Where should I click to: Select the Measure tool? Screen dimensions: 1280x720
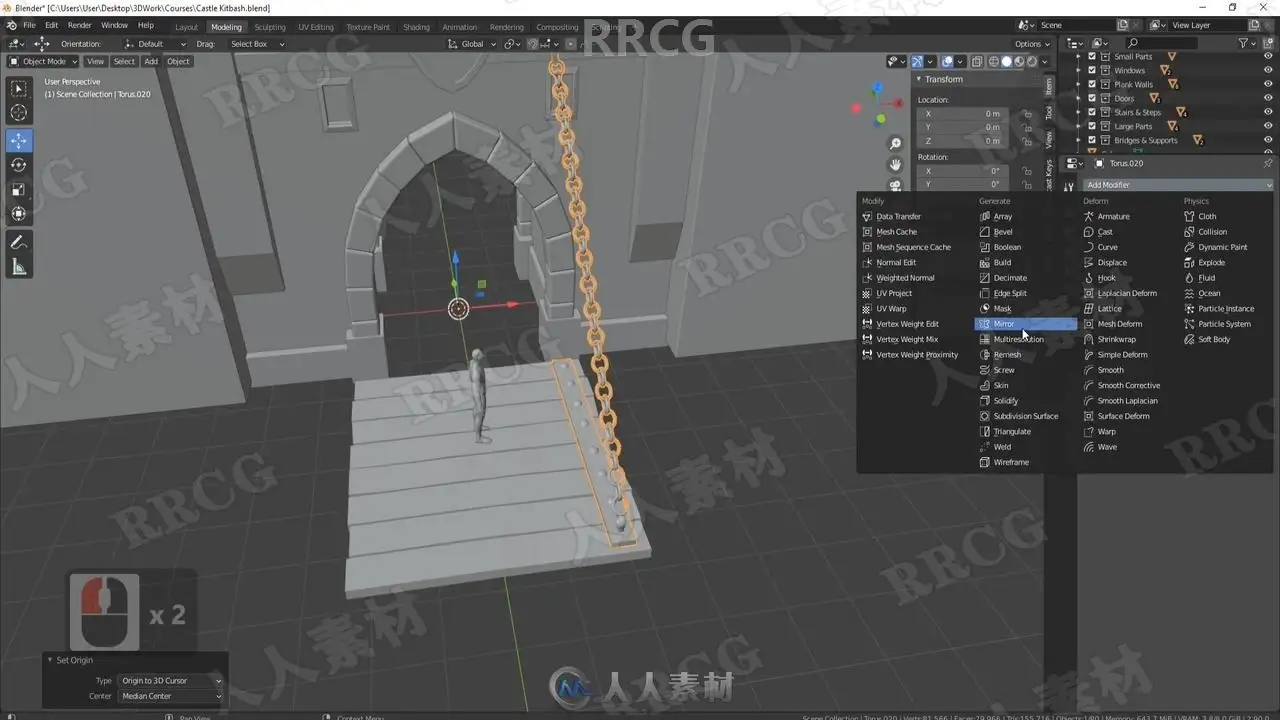pos(19,266)
